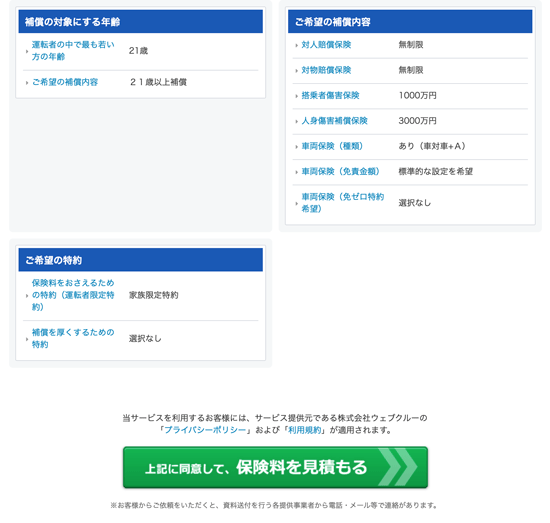
Task: Open the 対物賠償保険 link
Action: point(326,70)
